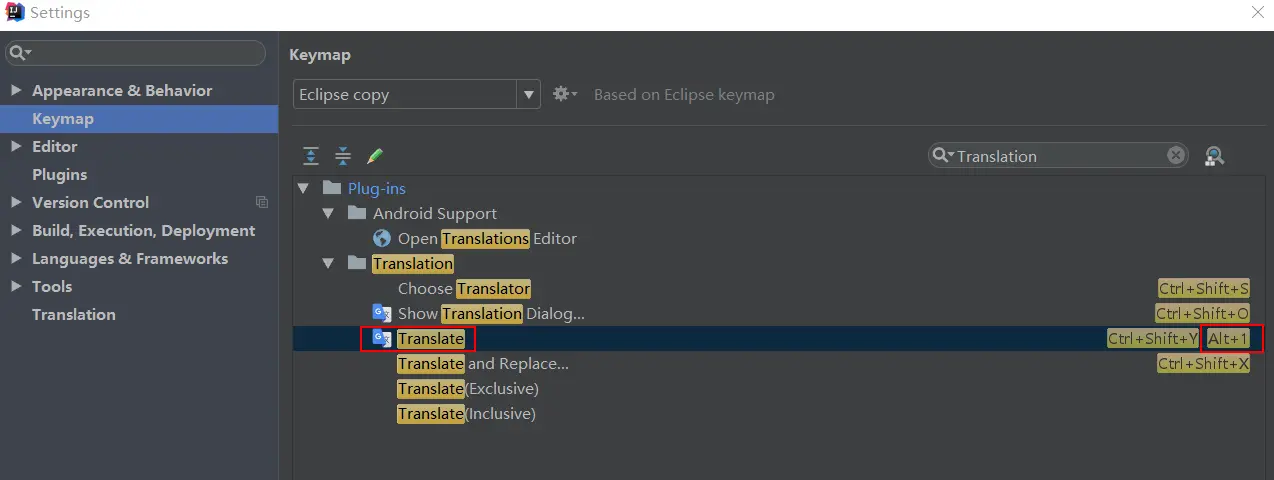The image size is (1274, 480).
Task: Expand the Editor settings section
Action: pos(16,146)
